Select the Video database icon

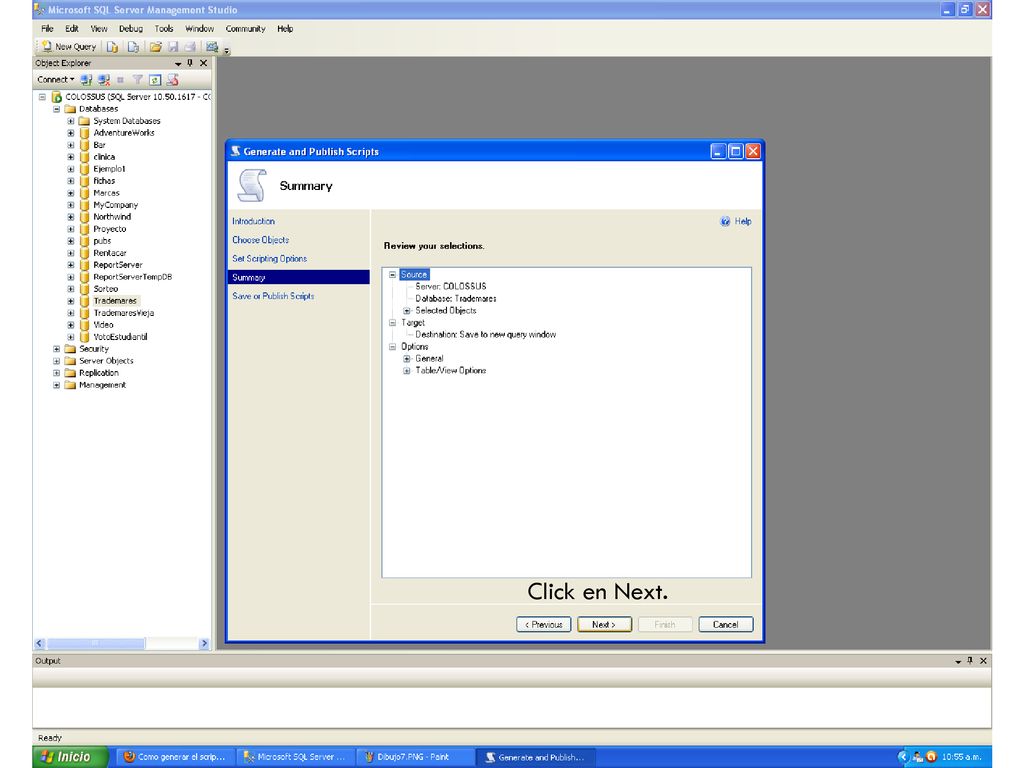tap(84, 325)
